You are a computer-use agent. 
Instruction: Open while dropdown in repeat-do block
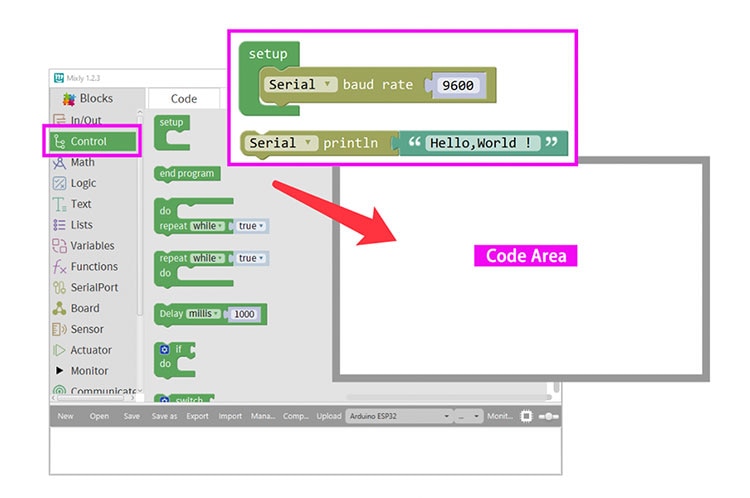(207, 258)
